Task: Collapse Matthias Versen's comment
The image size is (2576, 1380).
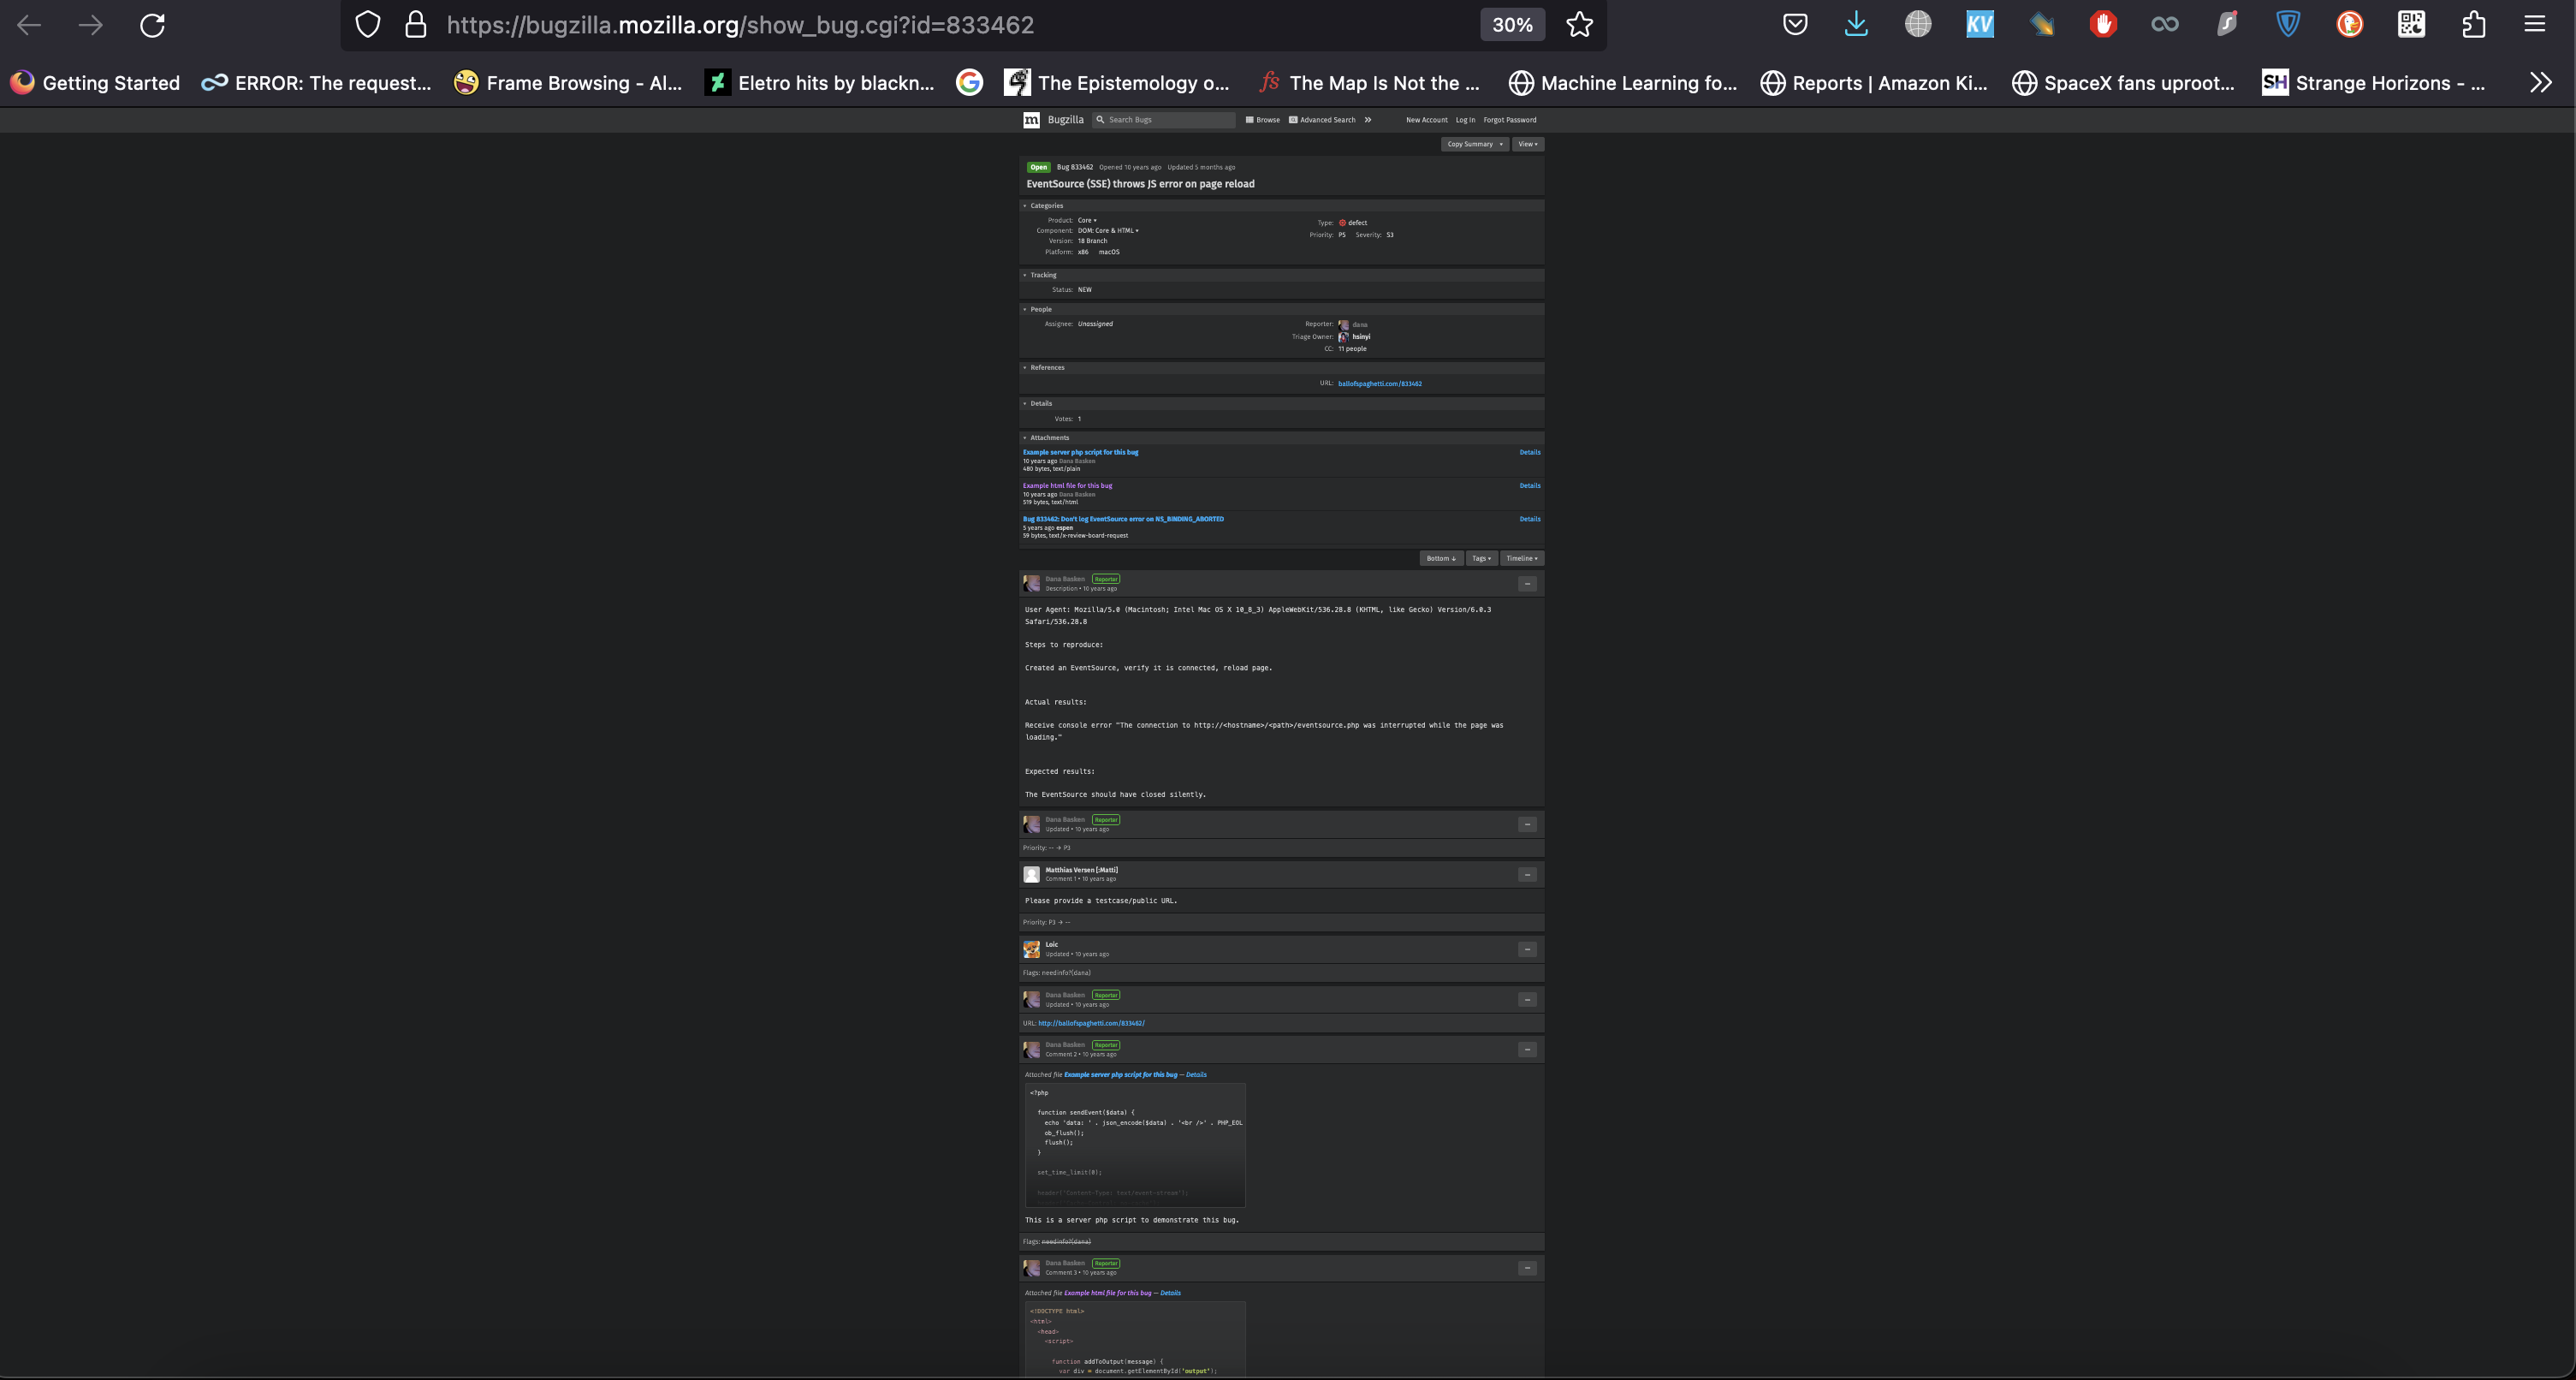Action: pyautogui.click(x=1527, y=874)
